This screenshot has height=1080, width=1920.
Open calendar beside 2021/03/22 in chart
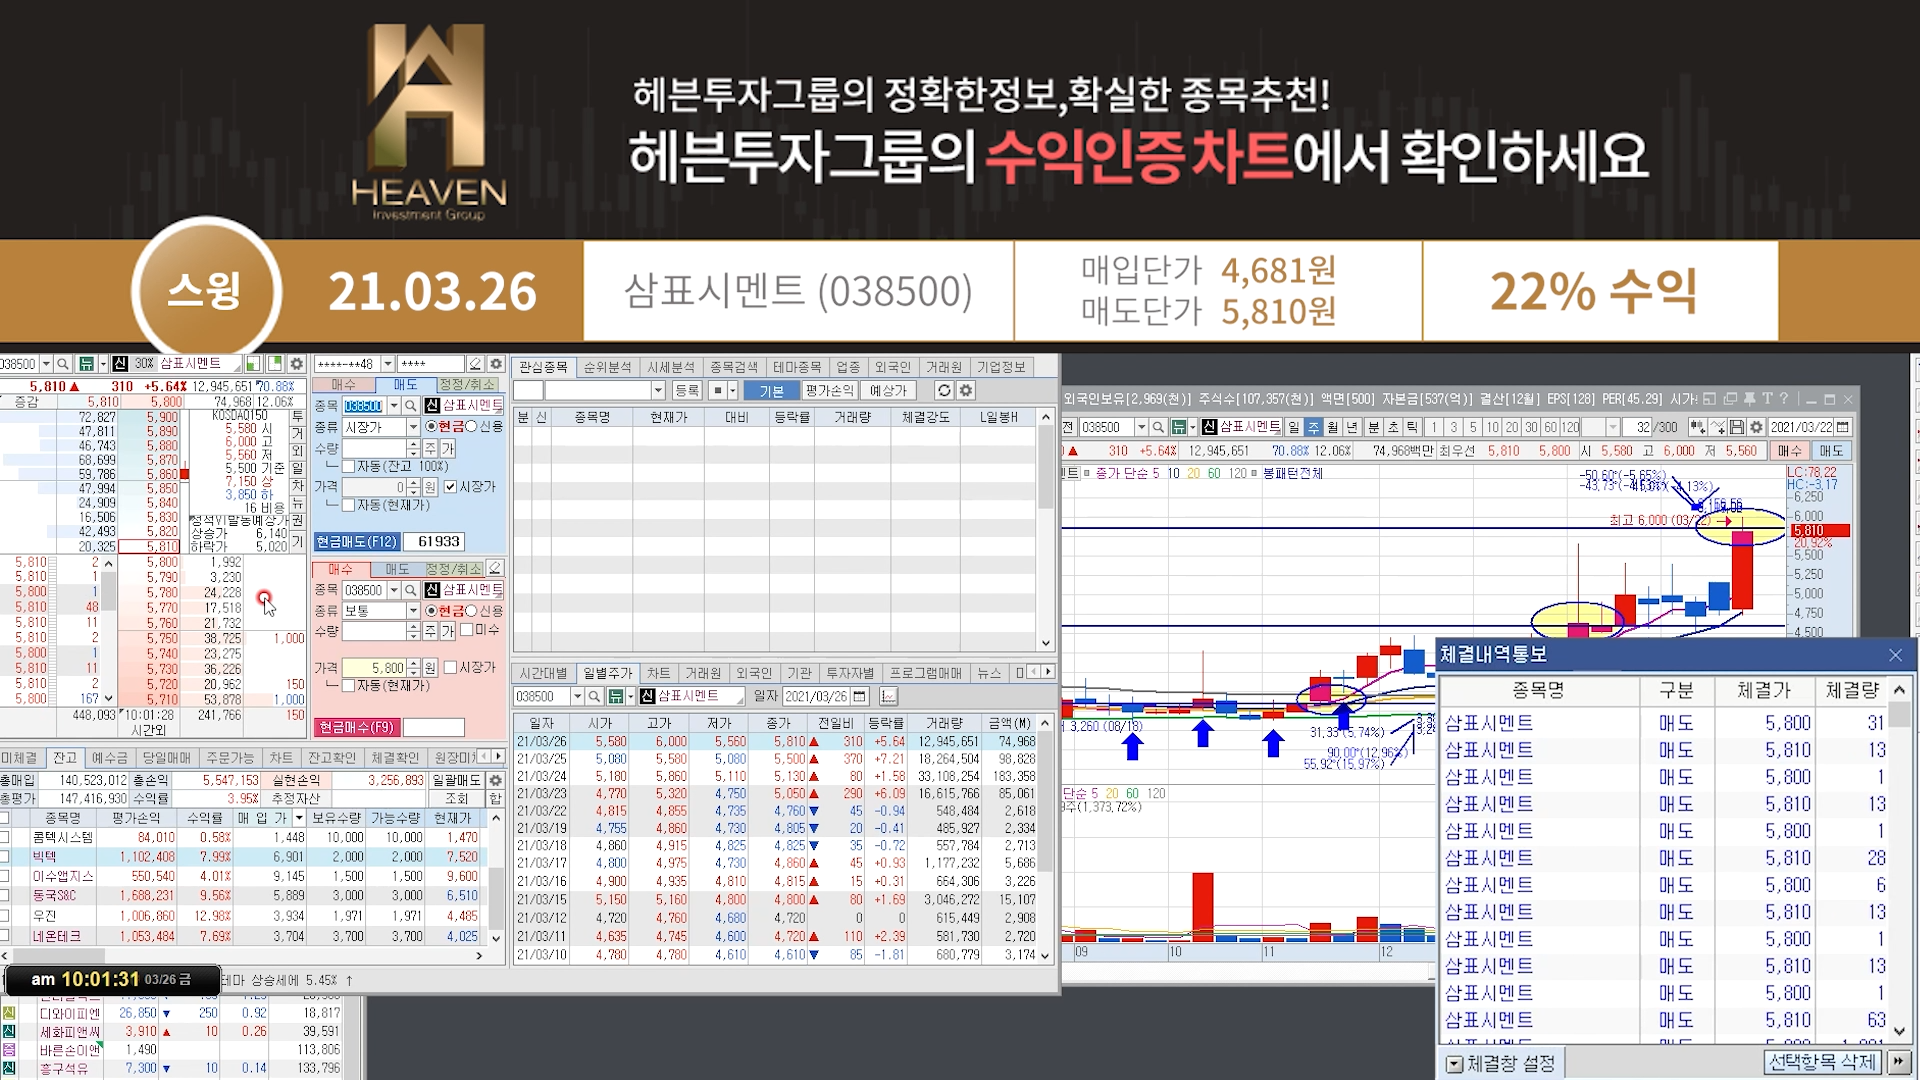(x=1843, y=427)
